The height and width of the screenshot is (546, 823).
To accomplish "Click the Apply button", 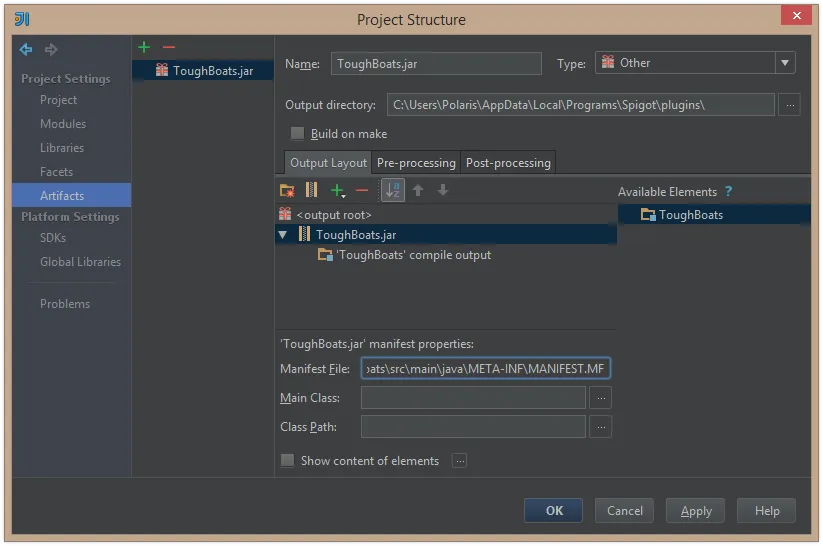I will click(695, 510).
